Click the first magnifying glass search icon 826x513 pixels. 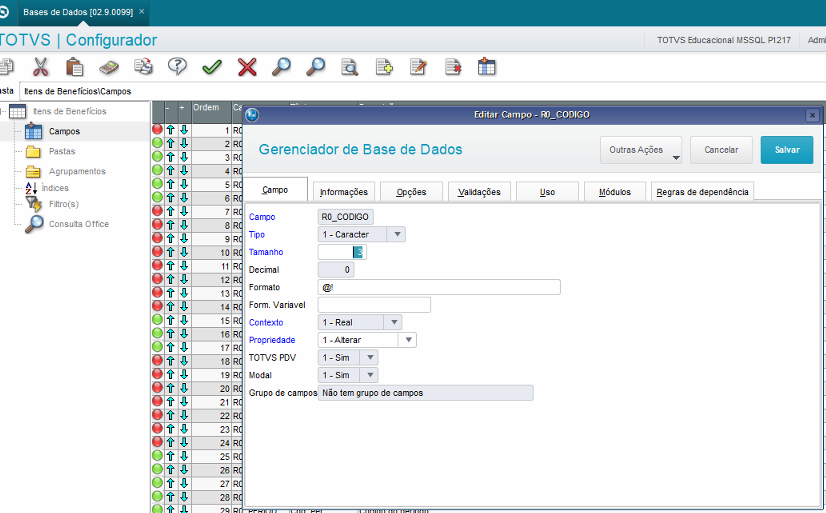click(x=281, y=67)
